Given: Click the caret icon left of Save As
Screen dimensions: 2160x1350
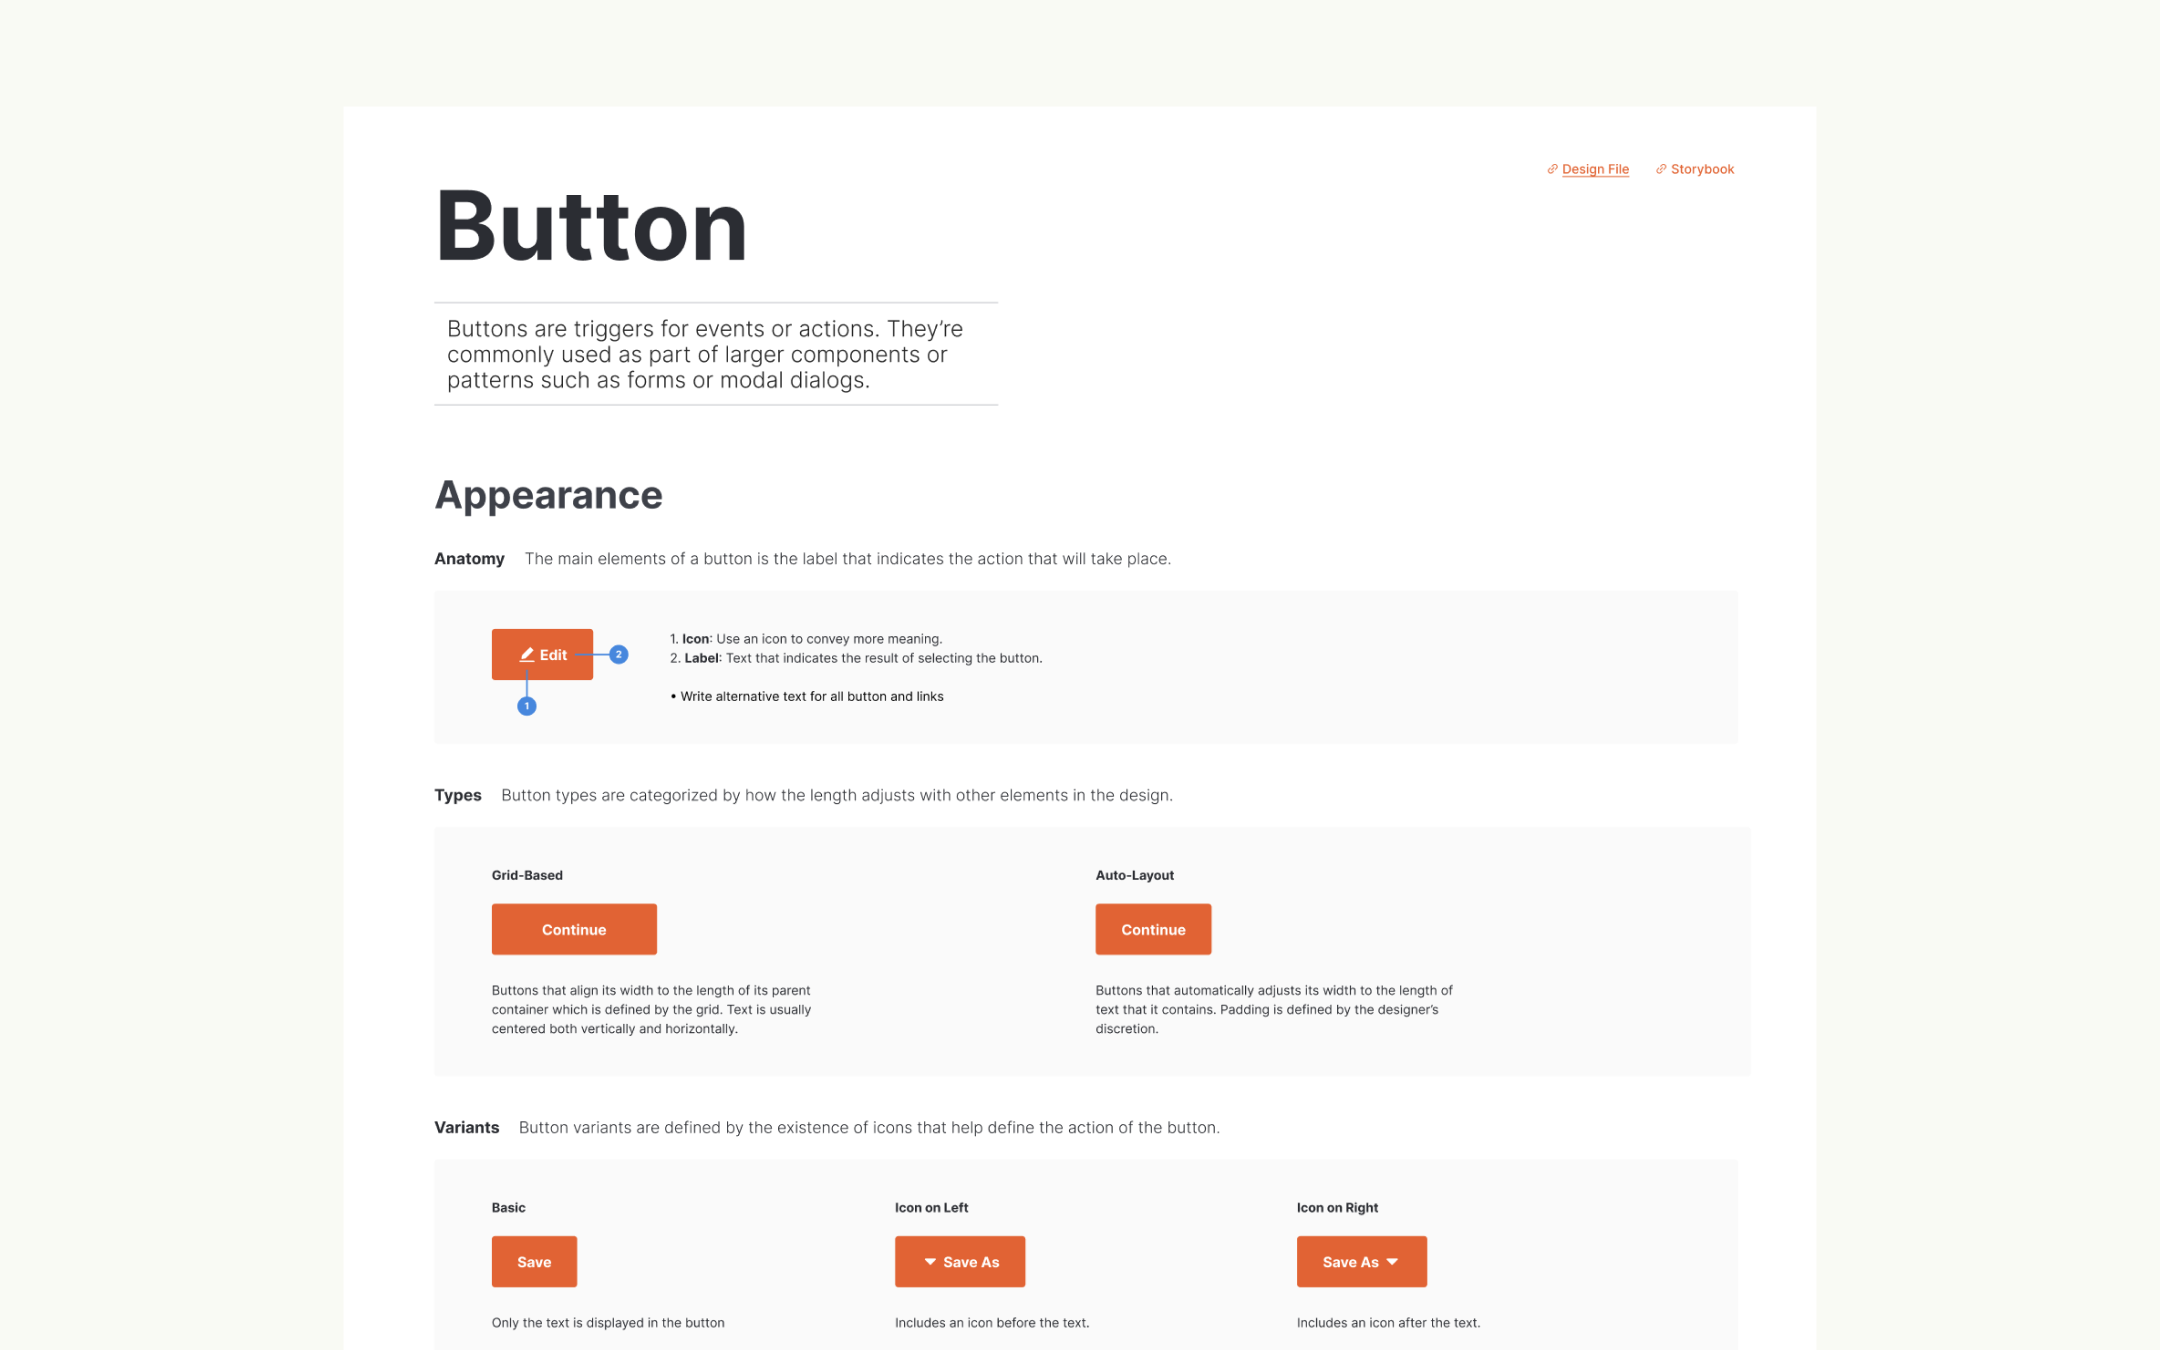Looking at the screenshot, I should click(930, 1262).
